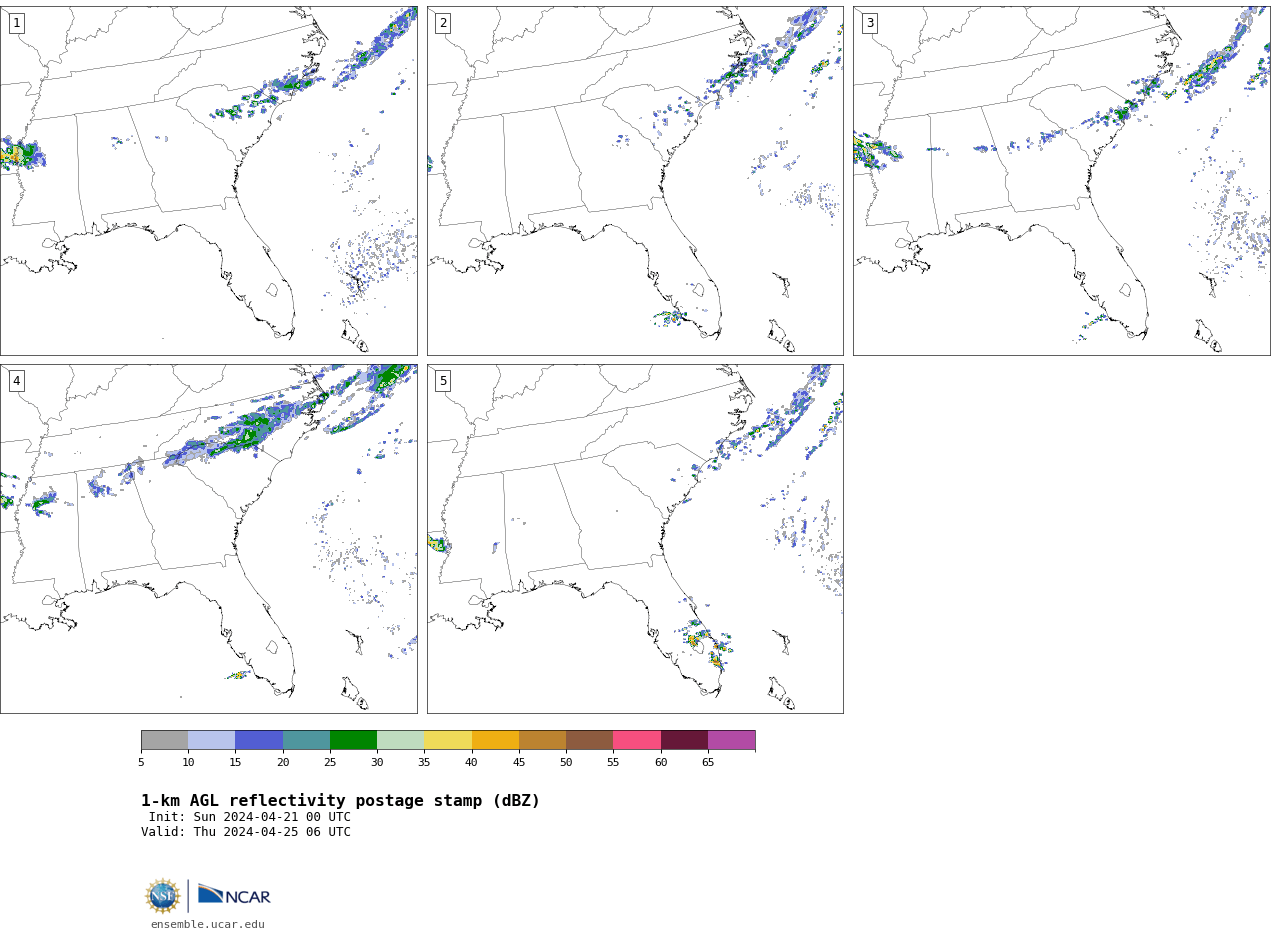Click the gray 5-10 dBZ color swatch

coord(164,740)
